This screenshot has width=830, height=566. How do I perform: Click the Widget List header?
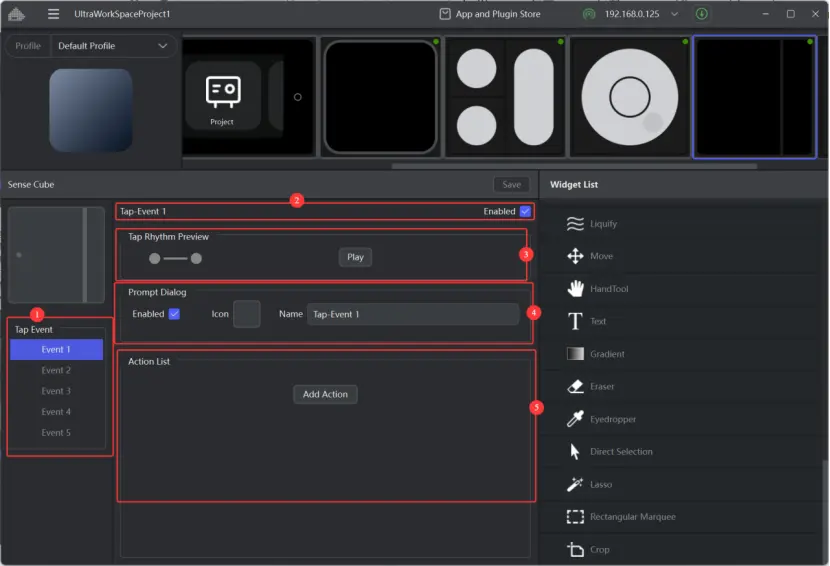pyautogui.click(x=574, y=184)
